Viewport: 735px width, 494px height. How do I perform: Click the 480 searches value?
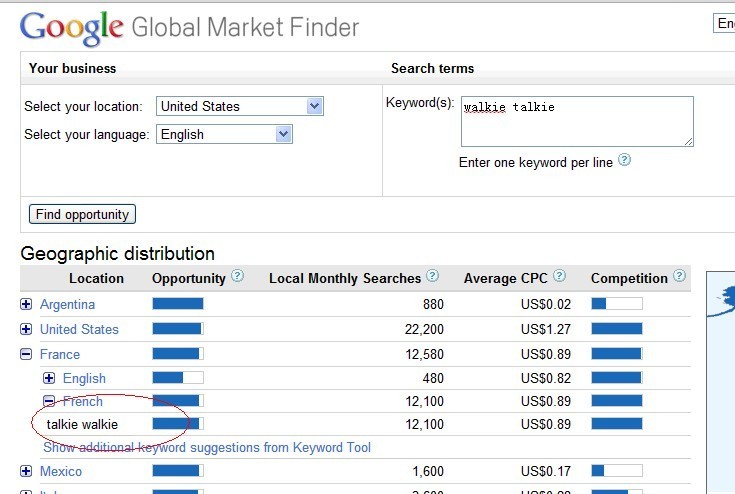(x=433, y=378)
